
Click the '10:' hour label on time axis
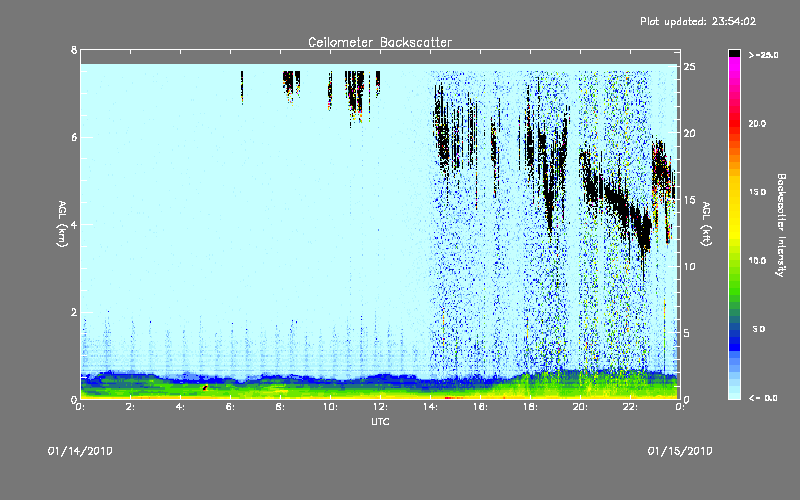331,407
